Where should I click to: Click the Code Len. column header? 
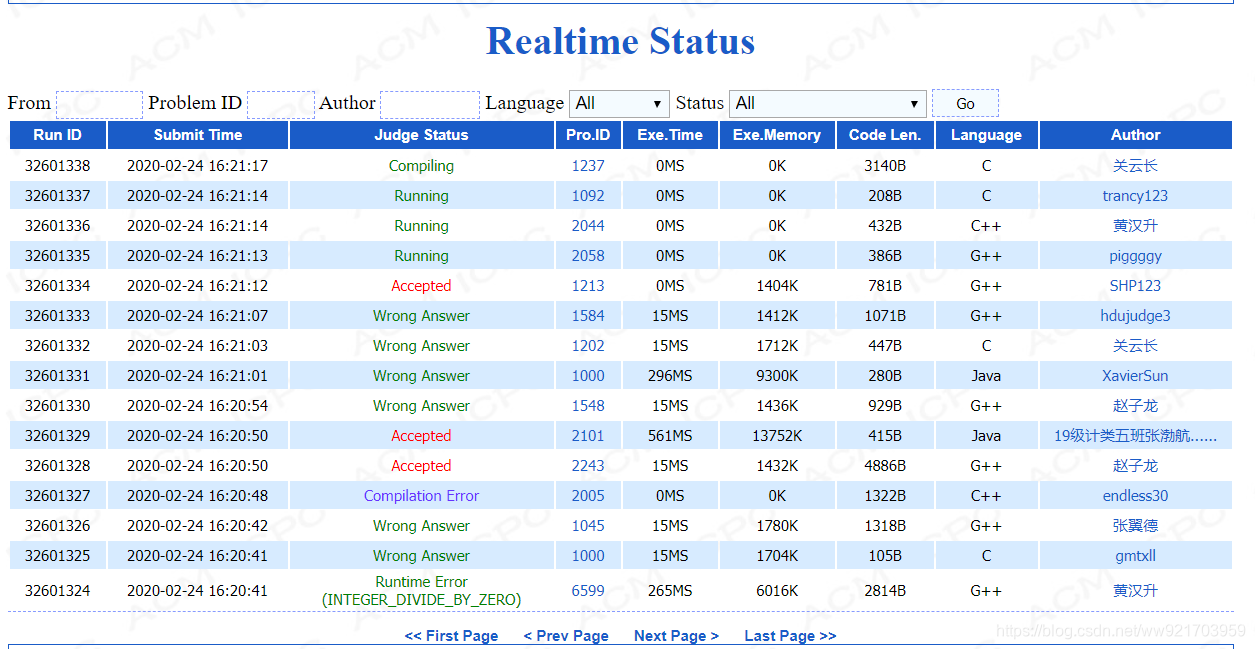885,135
